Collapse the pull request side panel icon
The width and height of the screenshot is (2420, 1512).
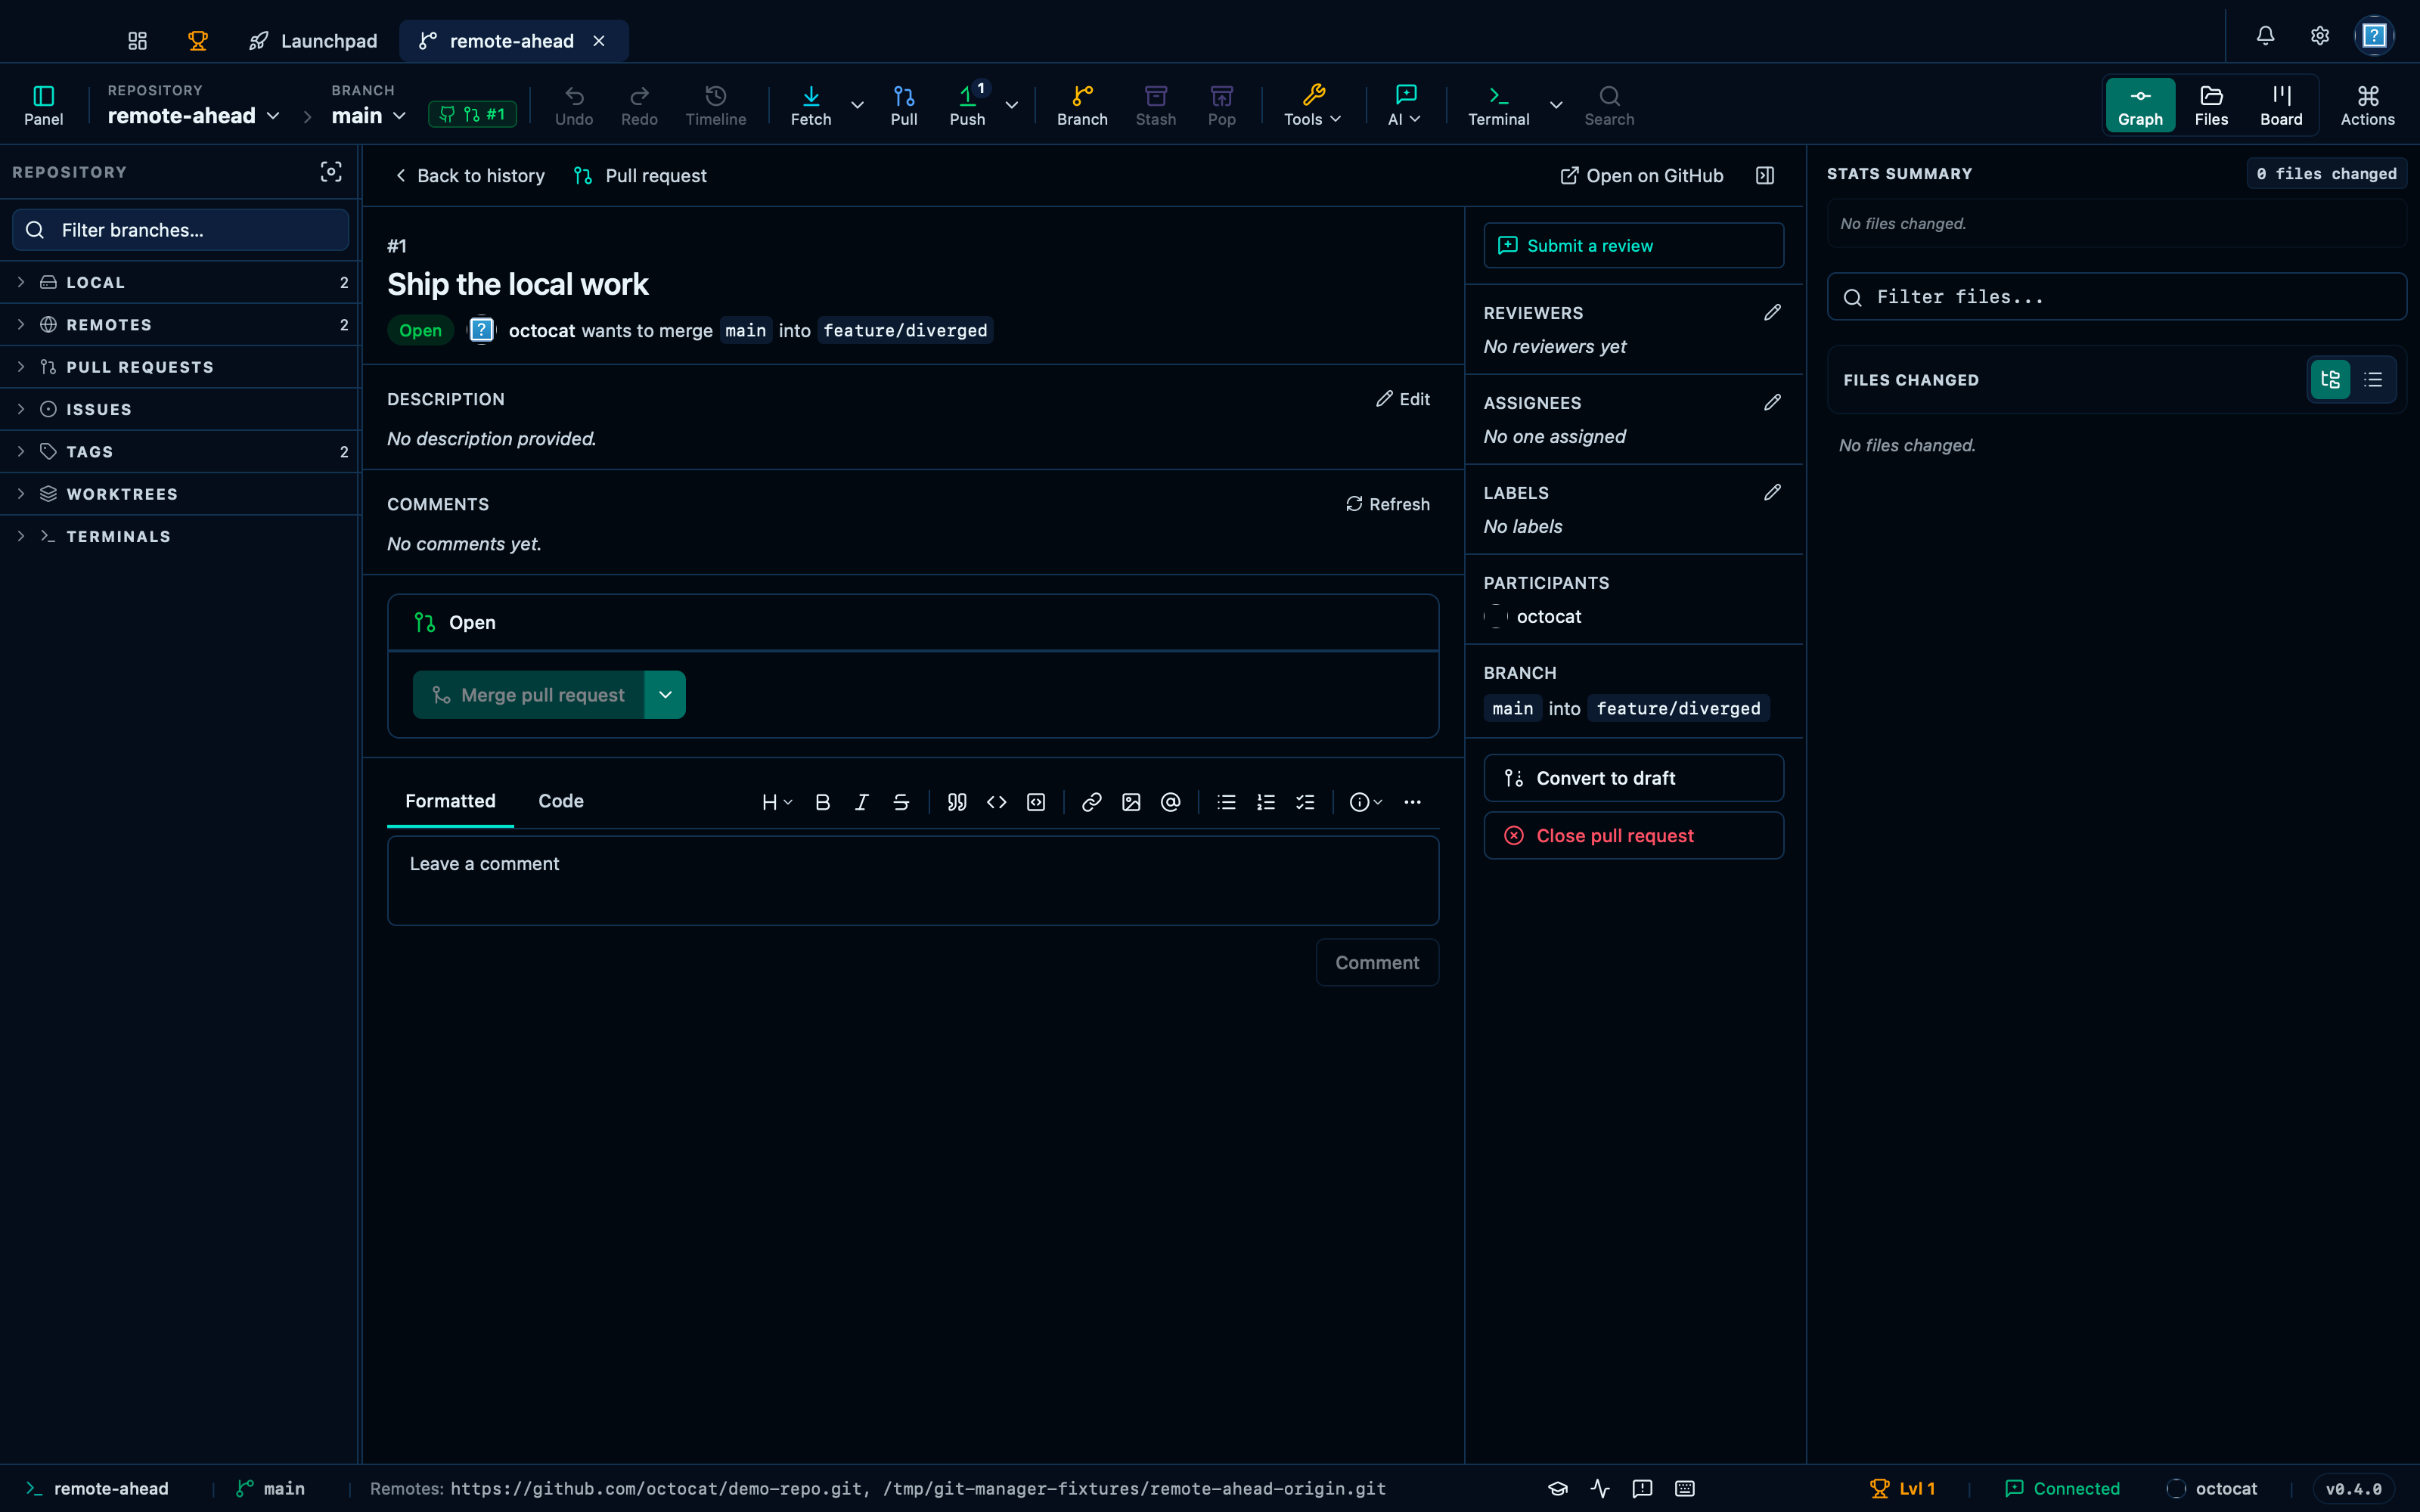(1765, 175)
